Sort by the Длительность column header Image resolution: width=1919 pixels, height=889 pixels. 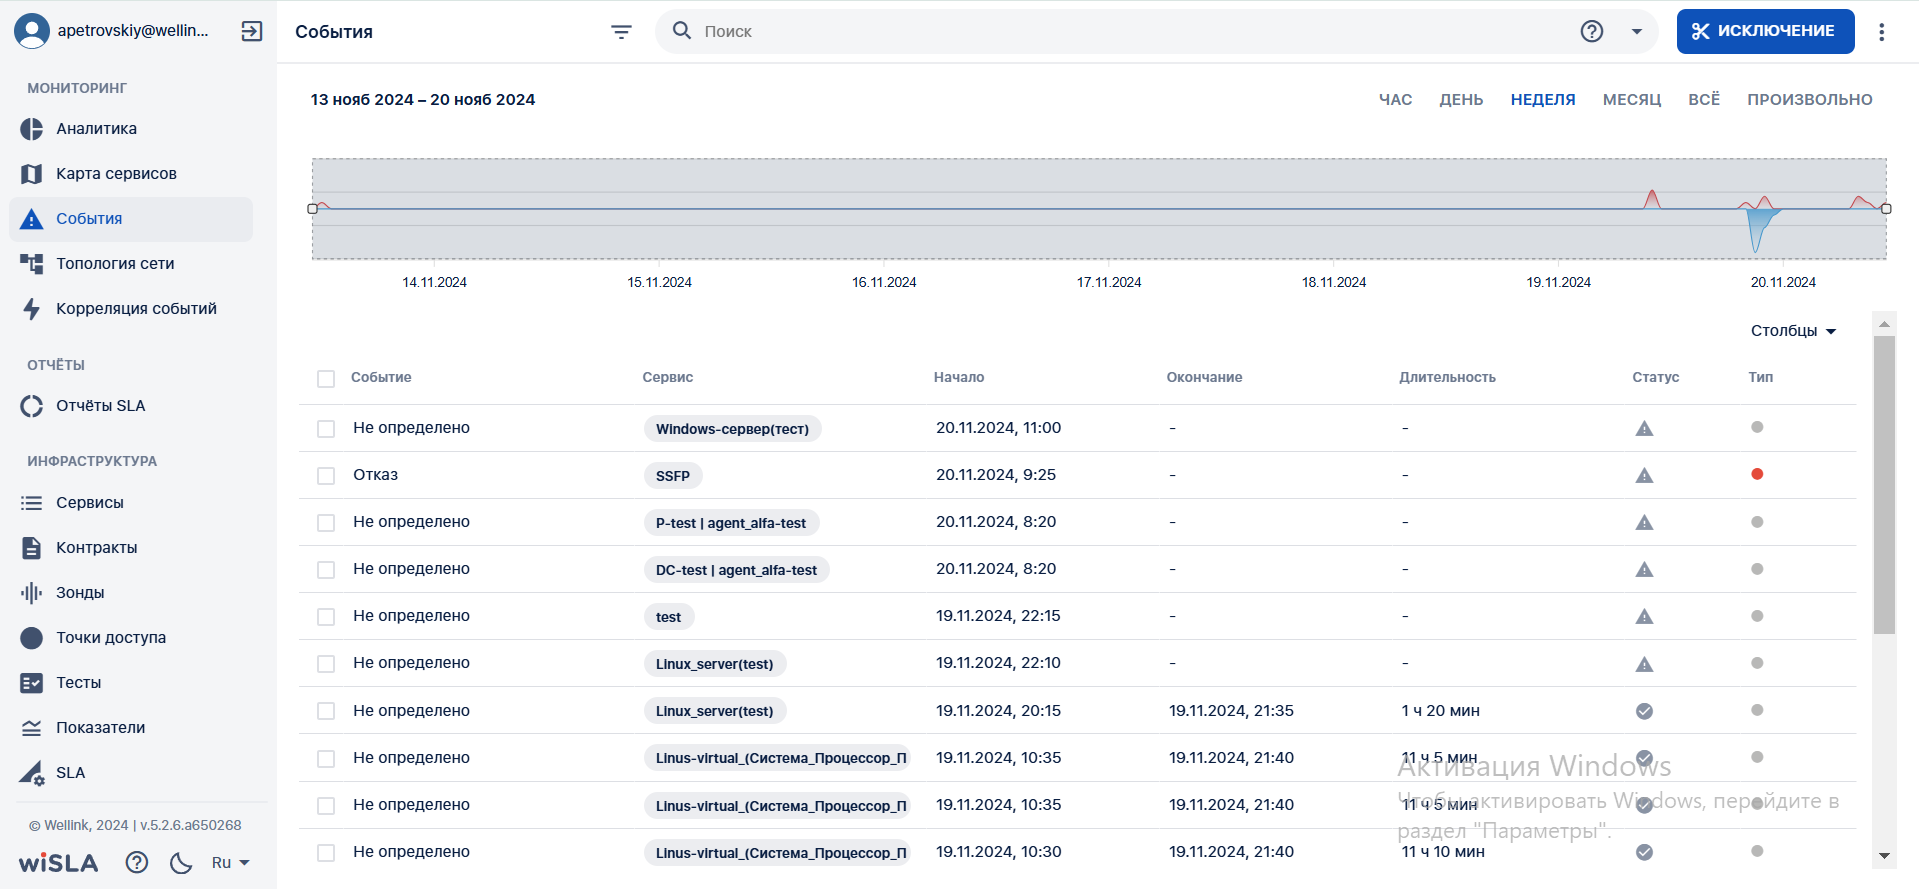tap(1447, 378)
